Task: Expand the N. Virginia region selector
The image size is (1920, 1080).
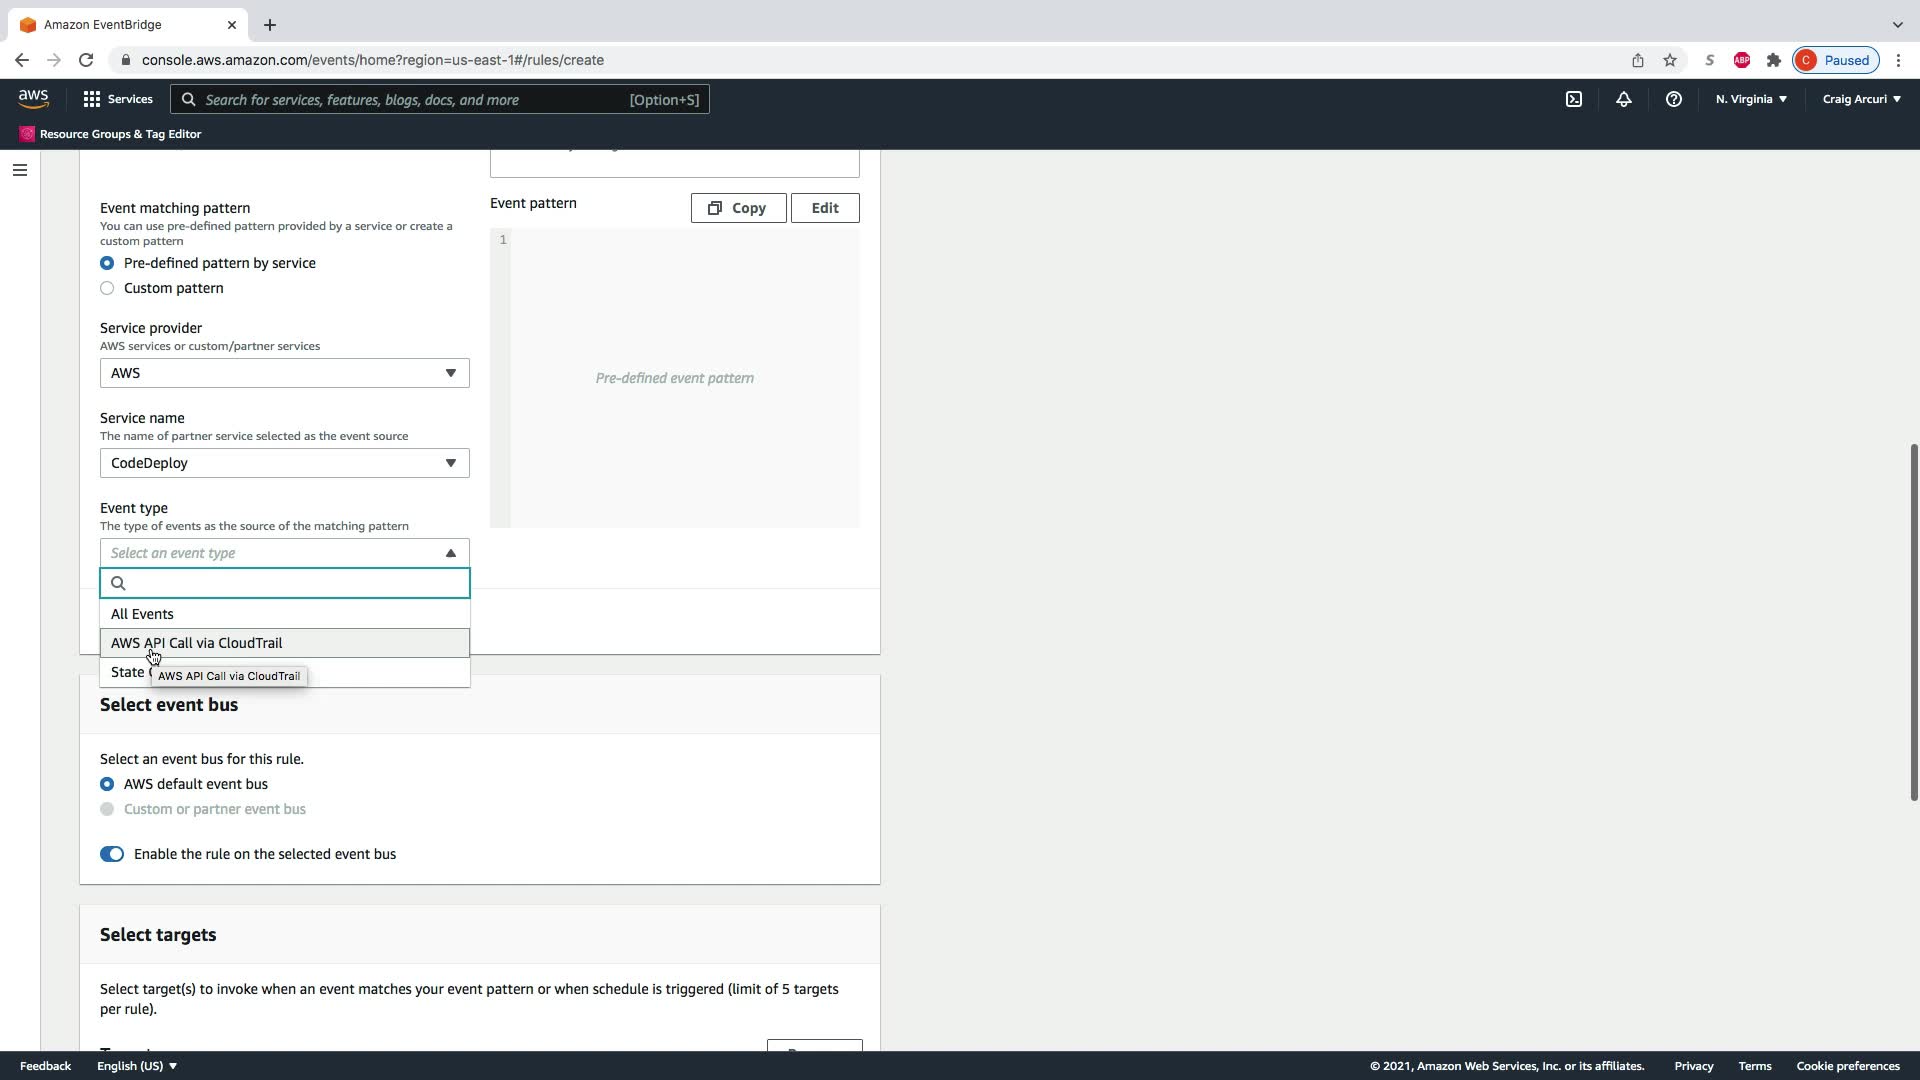Action: (x=1750, y=99)
